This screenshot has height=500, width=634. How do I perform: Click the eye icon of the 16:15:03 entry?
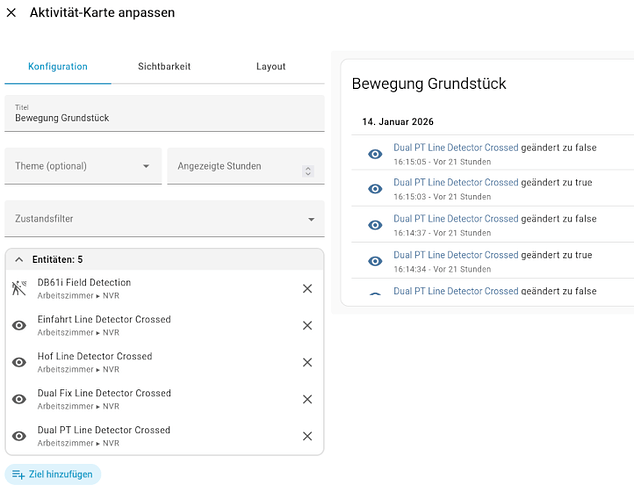point(375,189)
